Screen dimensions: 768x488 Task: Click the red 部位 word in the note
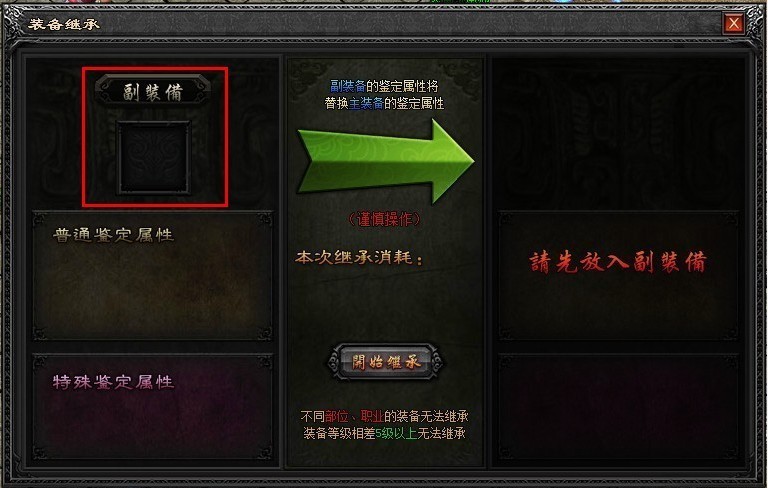pyautogui.click(x=336, y=416)
